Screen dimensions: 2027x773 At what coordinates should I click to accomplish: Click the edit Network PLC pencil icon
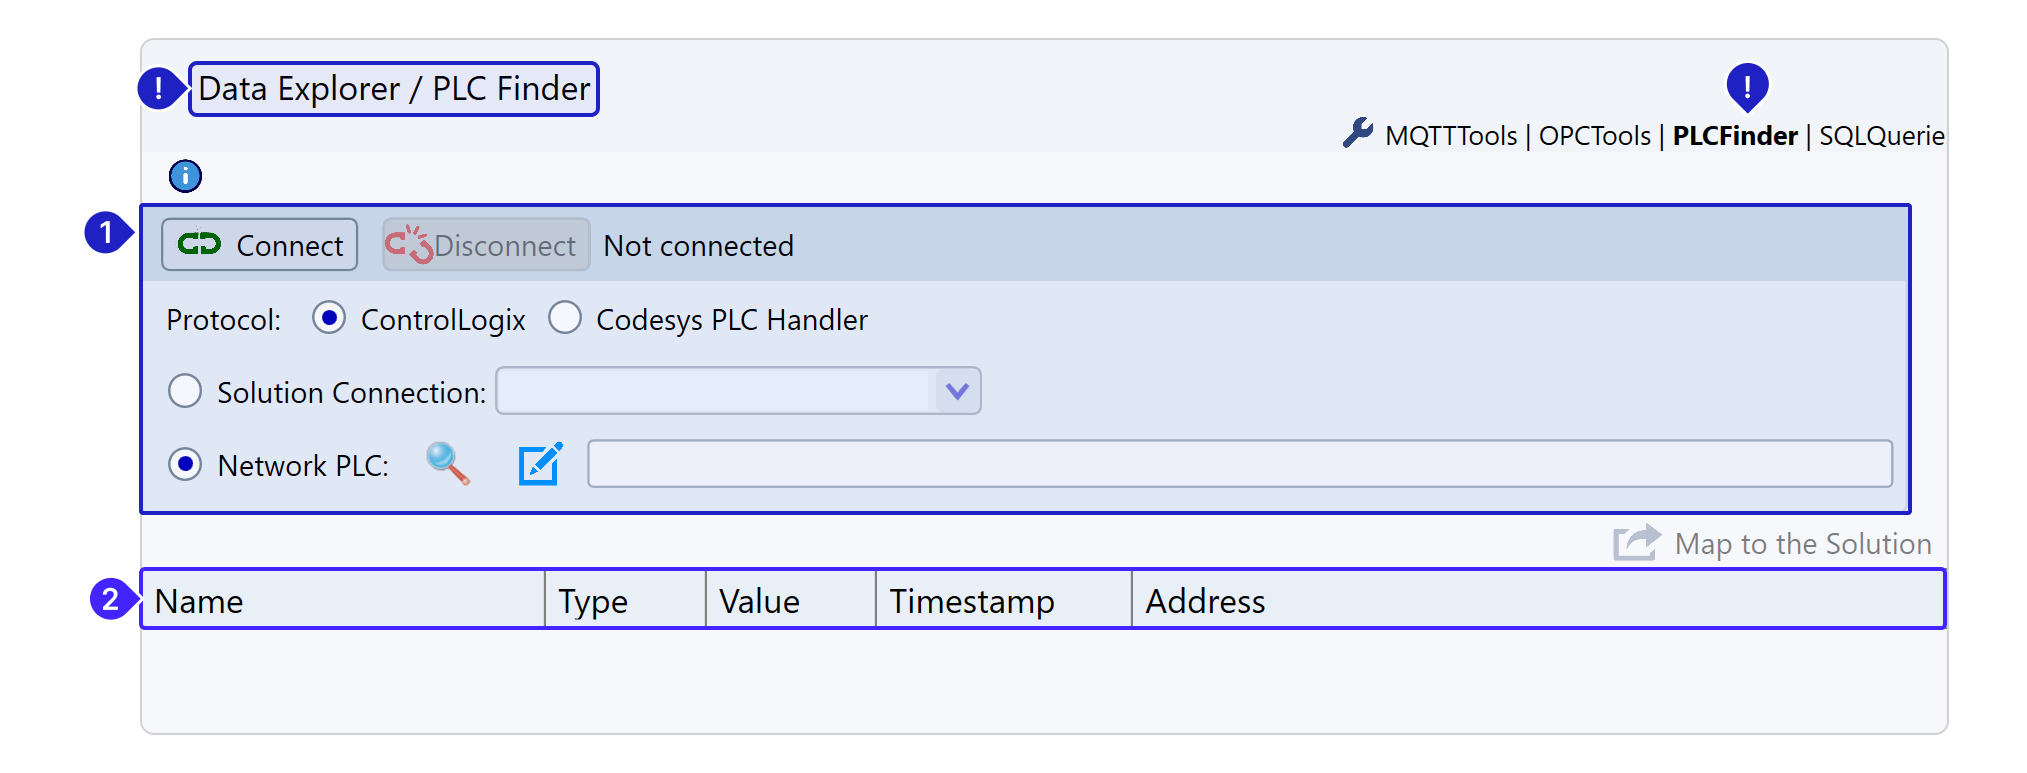coord(540,464)
